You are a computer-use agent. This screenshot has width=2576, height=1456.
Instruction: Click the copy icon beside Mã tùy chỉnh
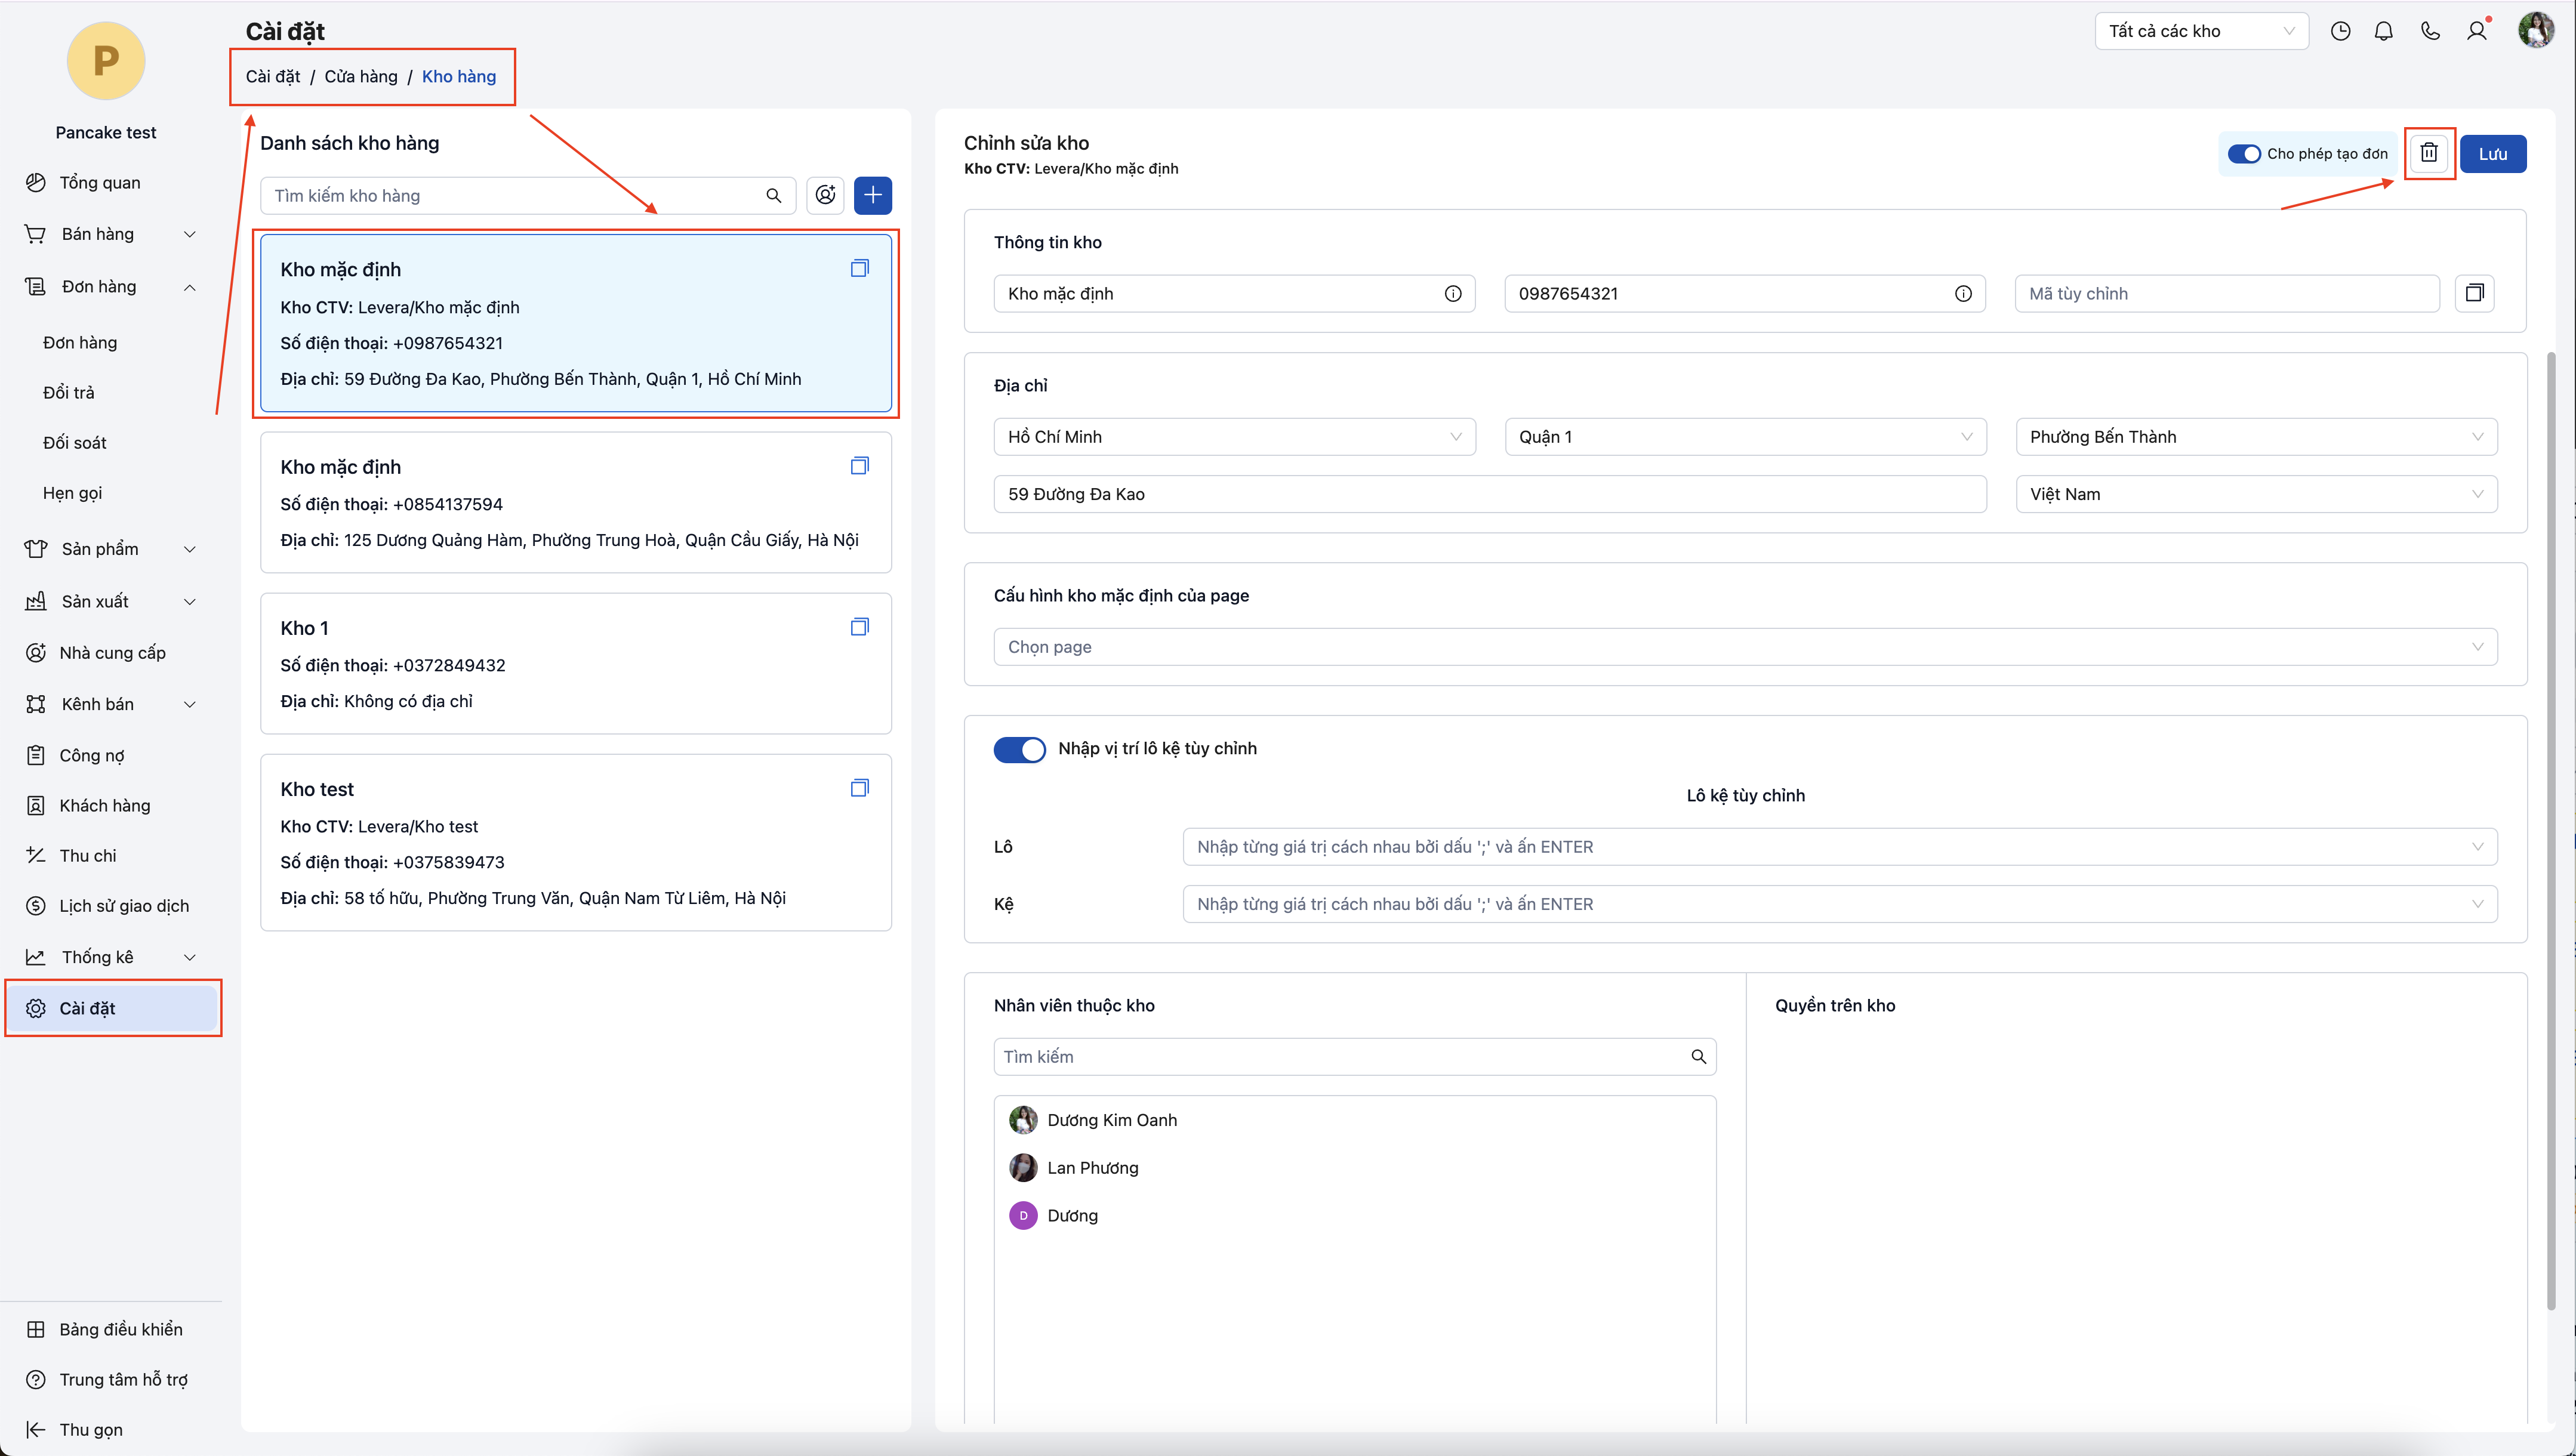[x=2475, y=293]
